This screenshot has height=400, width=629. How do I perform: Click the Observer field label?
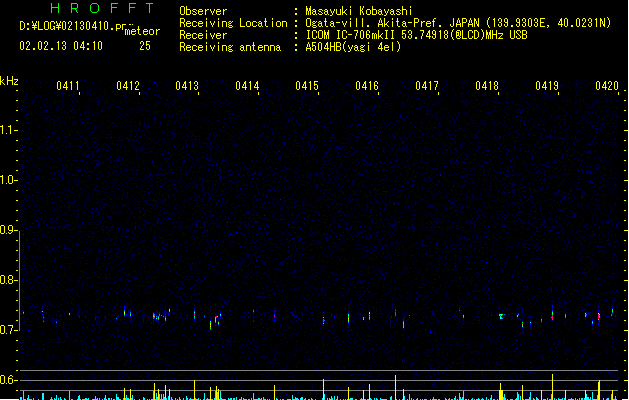click(203, 11)
